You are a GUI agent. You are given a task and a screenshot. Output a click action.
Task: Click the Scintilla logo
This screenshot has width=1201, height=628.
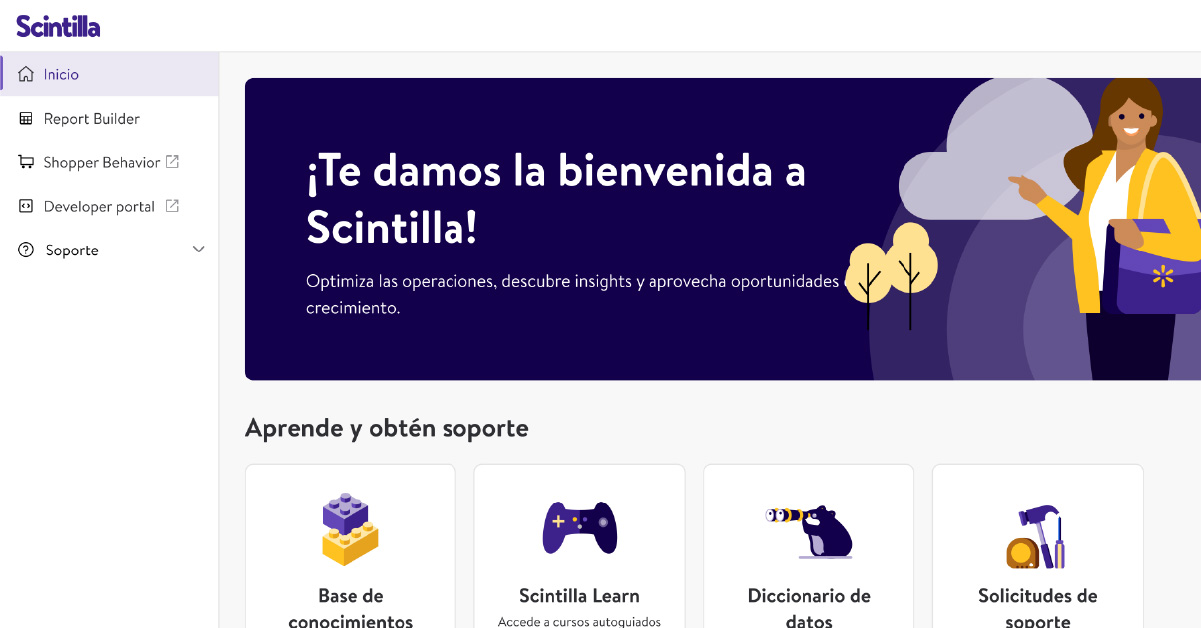point(58,26)
